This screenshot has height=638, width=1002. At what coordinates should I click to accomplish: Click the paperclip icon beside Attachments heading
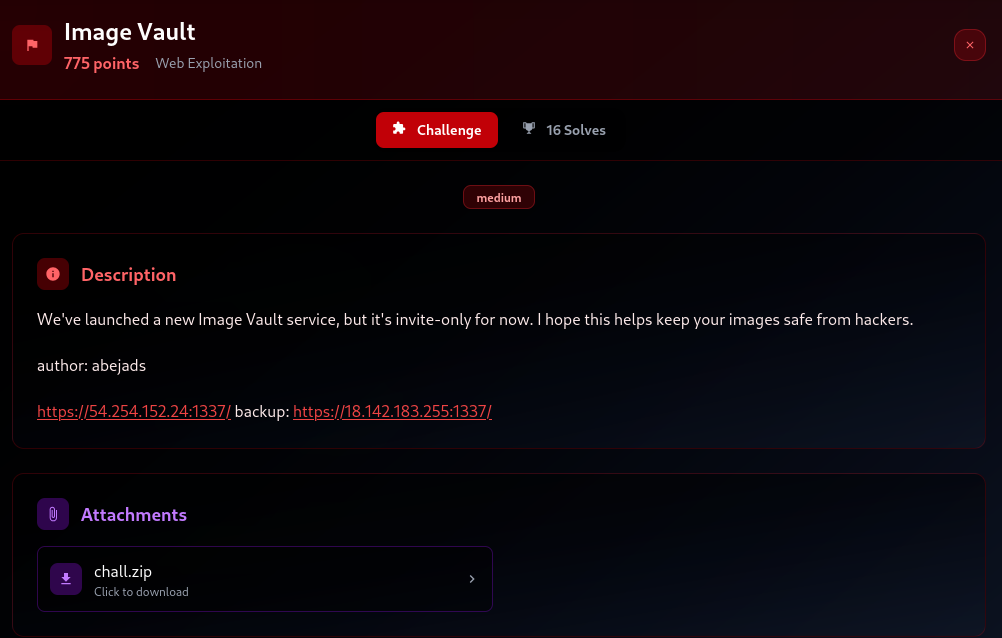[53, 514]
